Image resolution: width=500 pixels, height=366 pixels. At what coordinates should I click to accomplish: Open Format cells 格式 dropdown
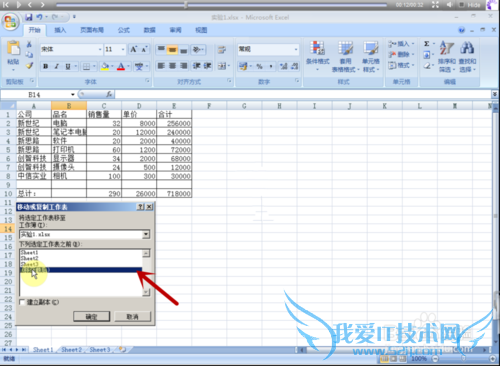401,65
